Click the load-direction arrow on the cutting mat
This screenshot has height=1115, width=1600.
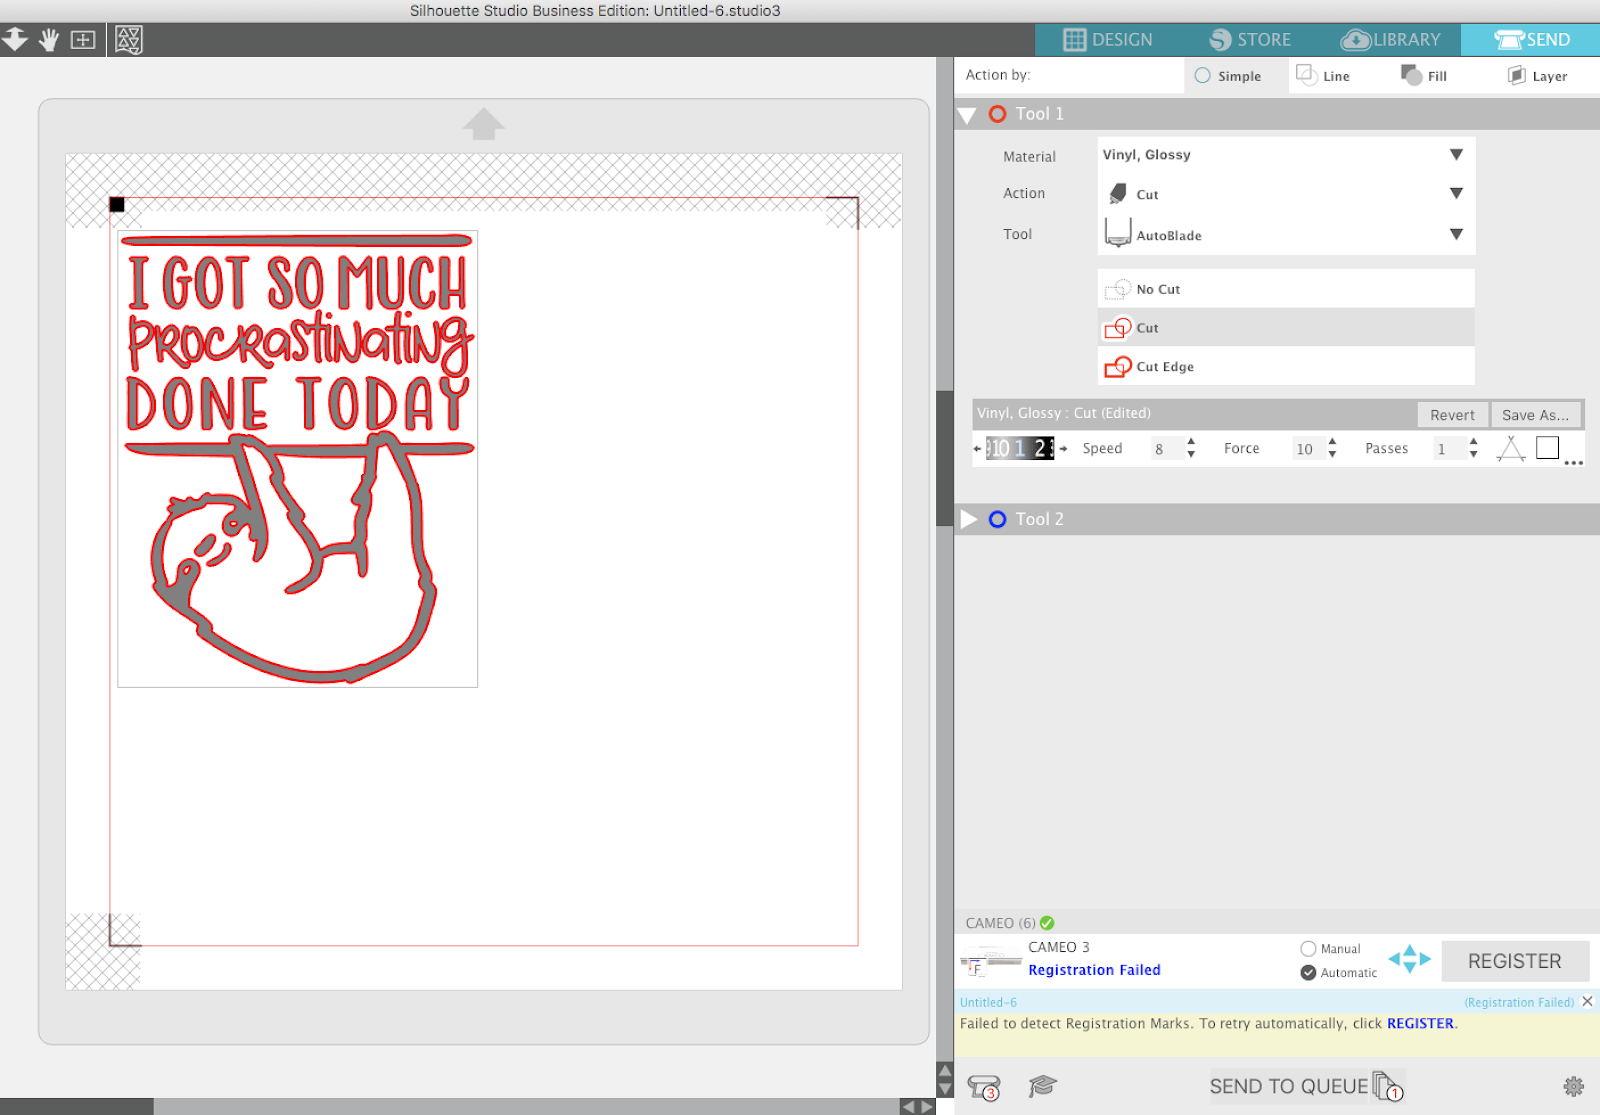[x=484, y=124]
